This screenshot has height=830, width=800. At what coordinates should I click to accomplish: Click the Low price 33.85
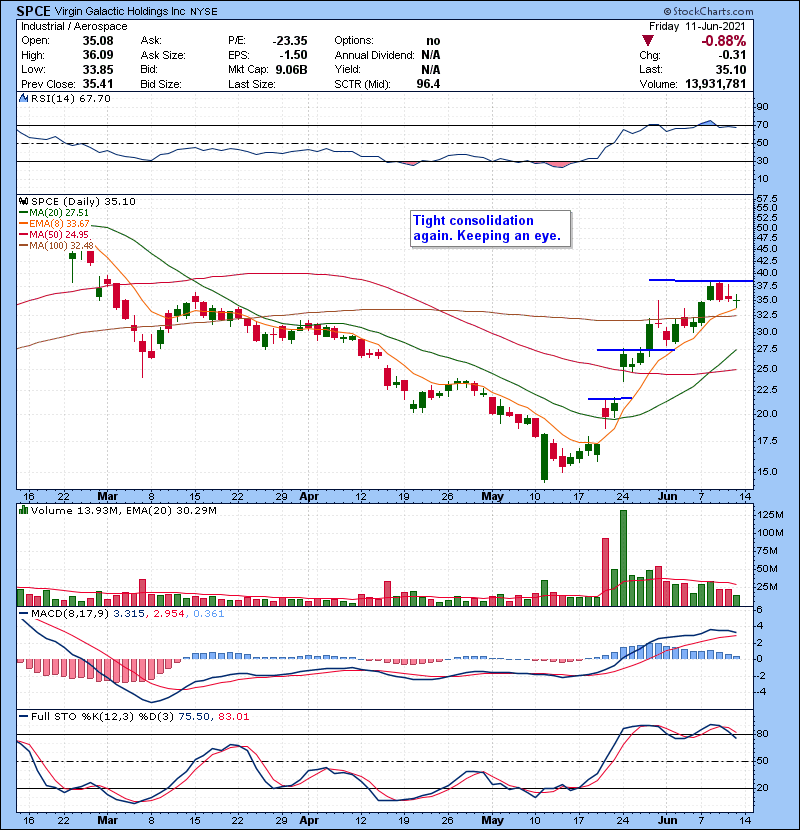[98, 69]
